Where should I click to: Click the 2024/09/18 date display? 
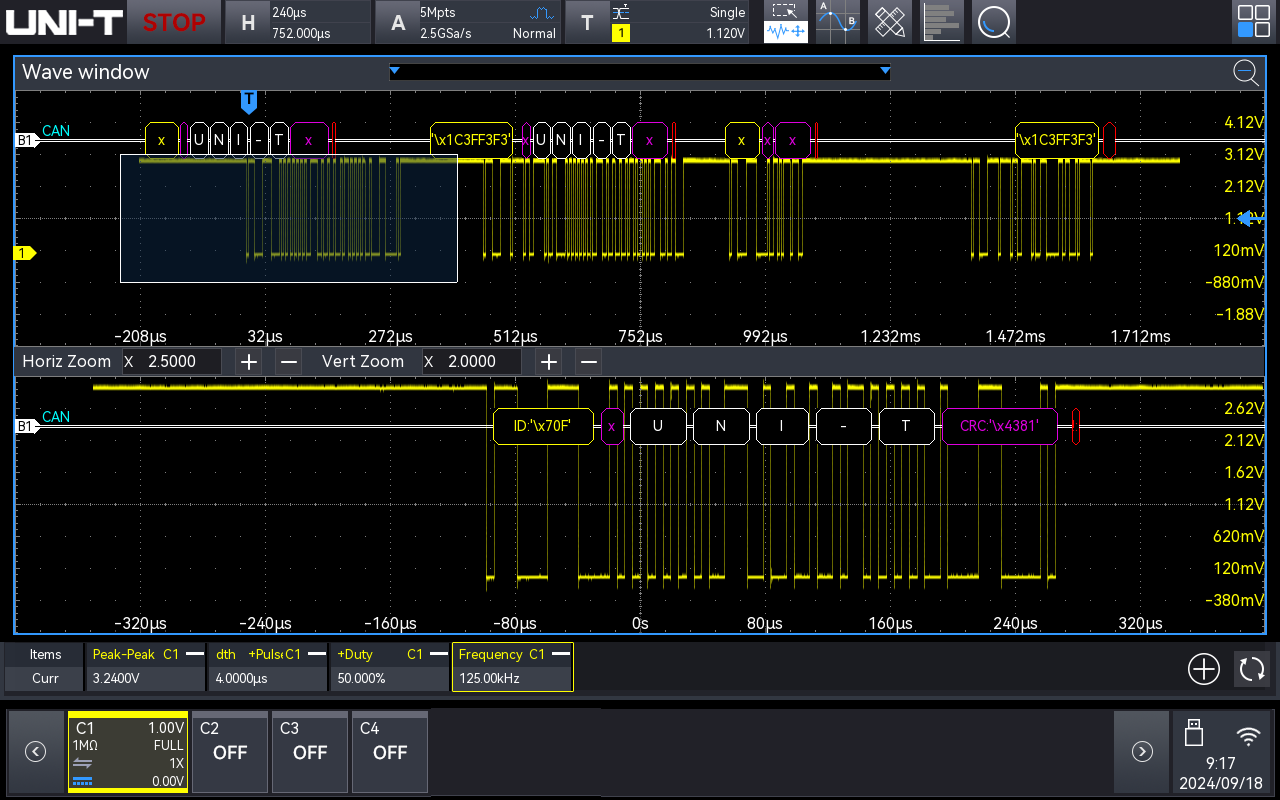1222,782
